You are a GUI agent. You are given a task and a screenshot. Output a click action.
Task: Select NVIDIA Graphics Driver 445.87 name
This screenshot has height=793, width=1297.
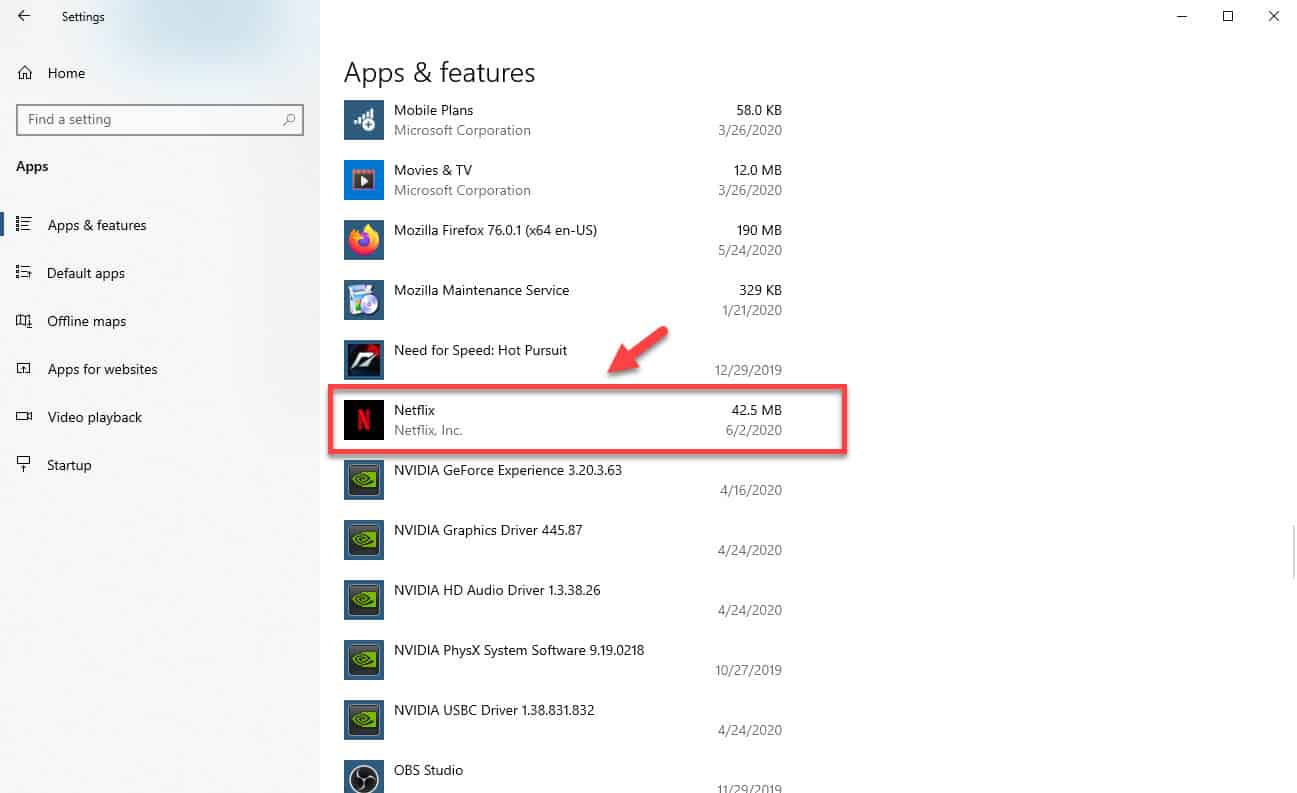pos(488,530)
